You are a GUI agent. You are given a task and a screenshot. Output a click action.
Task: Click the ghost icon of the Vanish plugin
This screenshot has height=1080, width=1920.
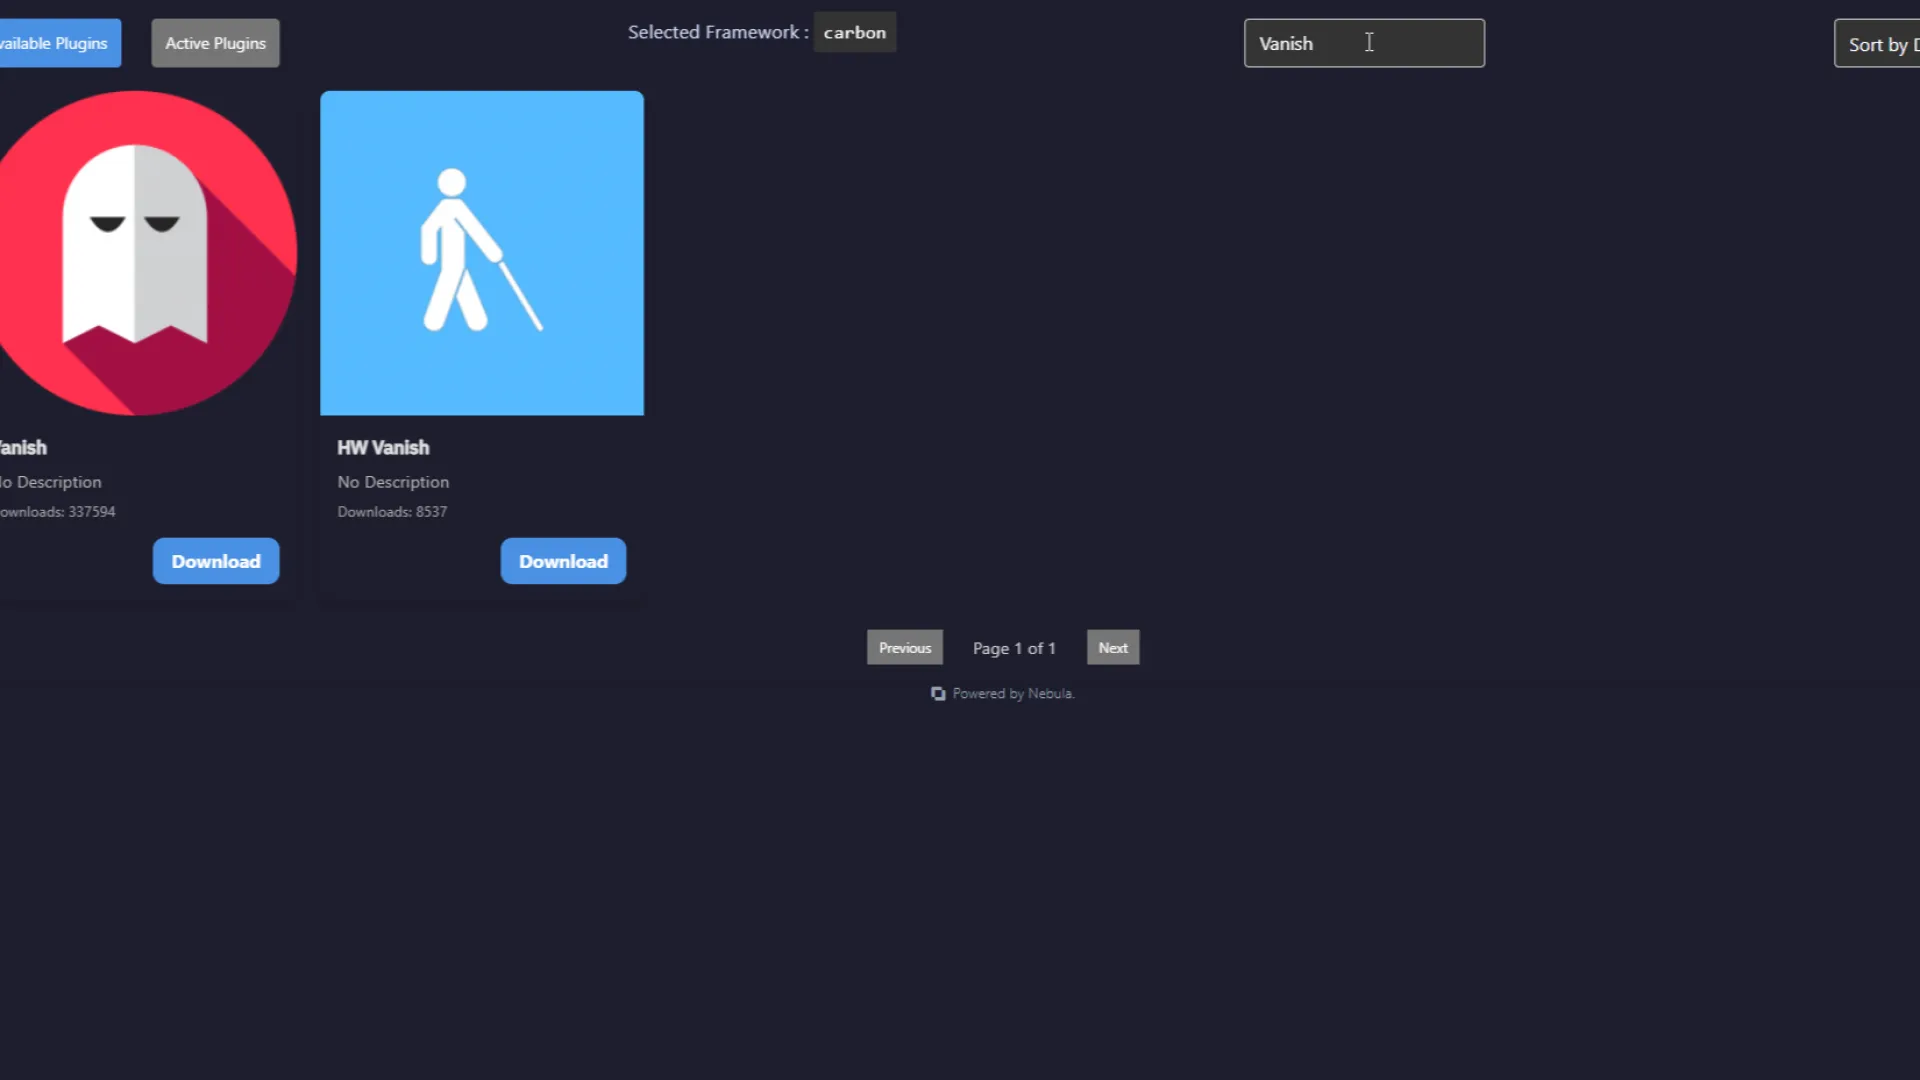click(x=136, y=252)
